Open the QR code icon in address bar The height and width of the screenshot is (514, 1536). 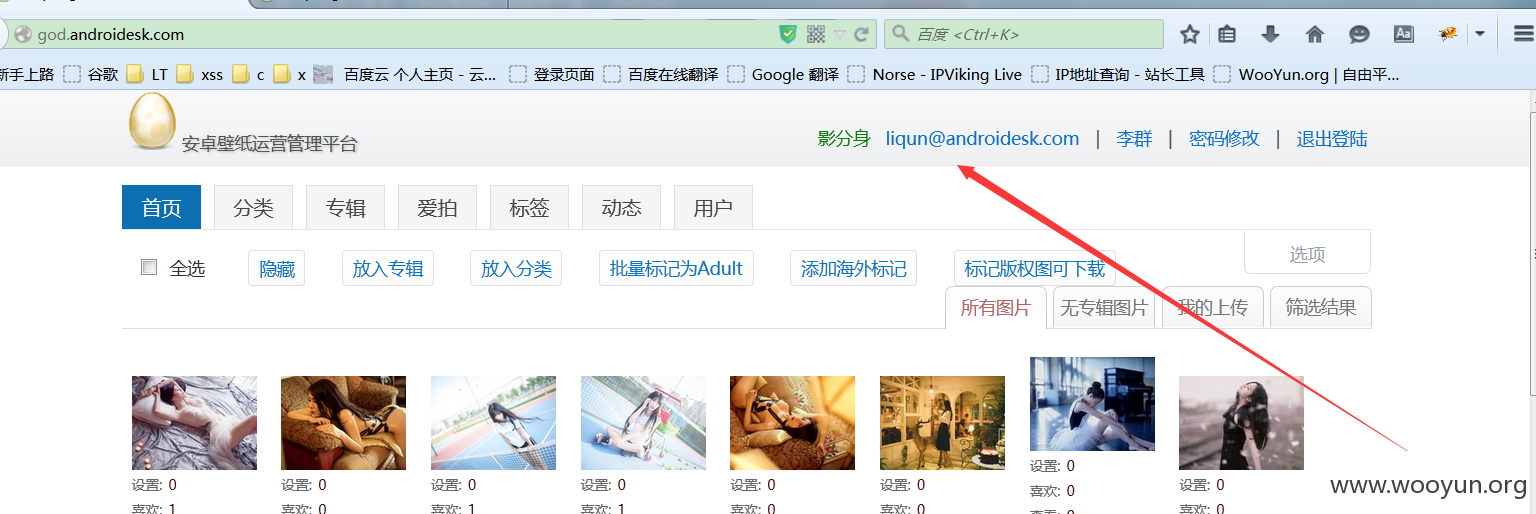point(816,34)
